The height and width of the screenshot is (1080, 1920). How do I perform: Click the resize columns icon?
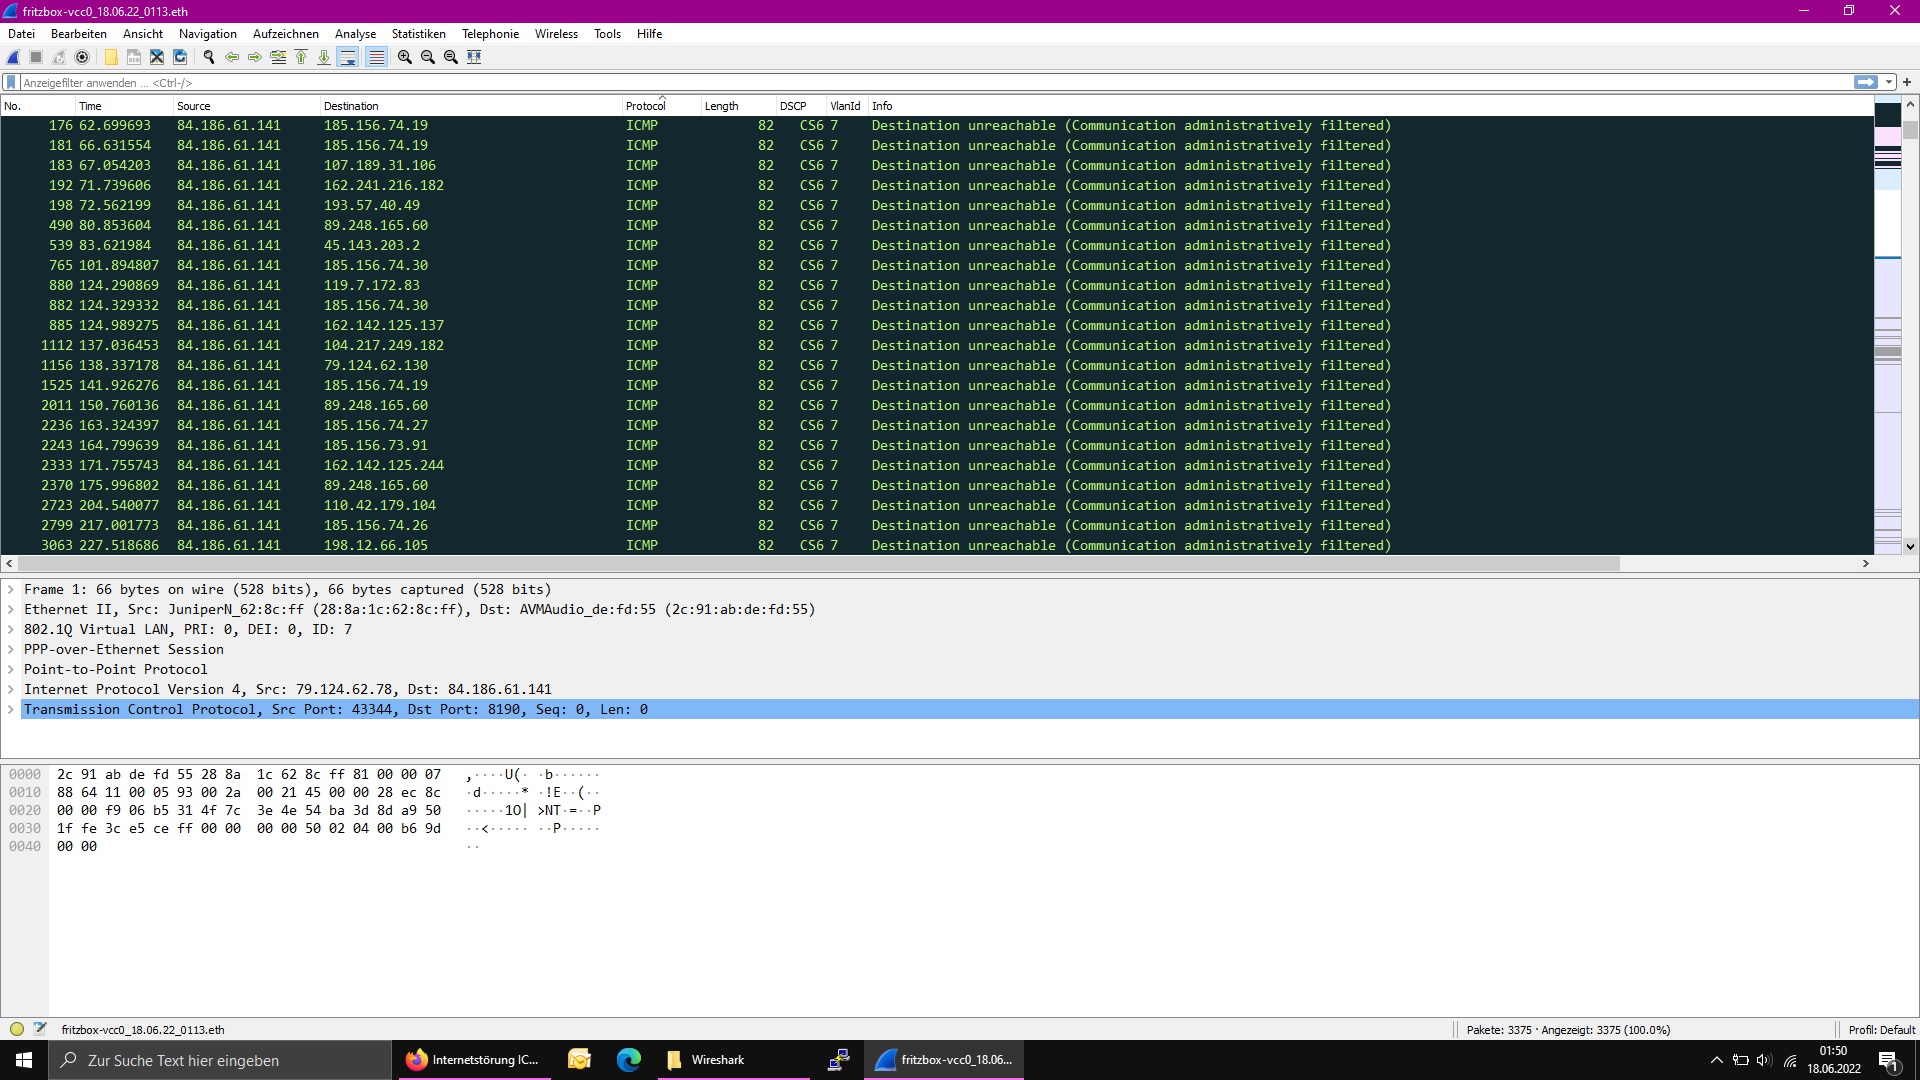[x=474, y=57]
